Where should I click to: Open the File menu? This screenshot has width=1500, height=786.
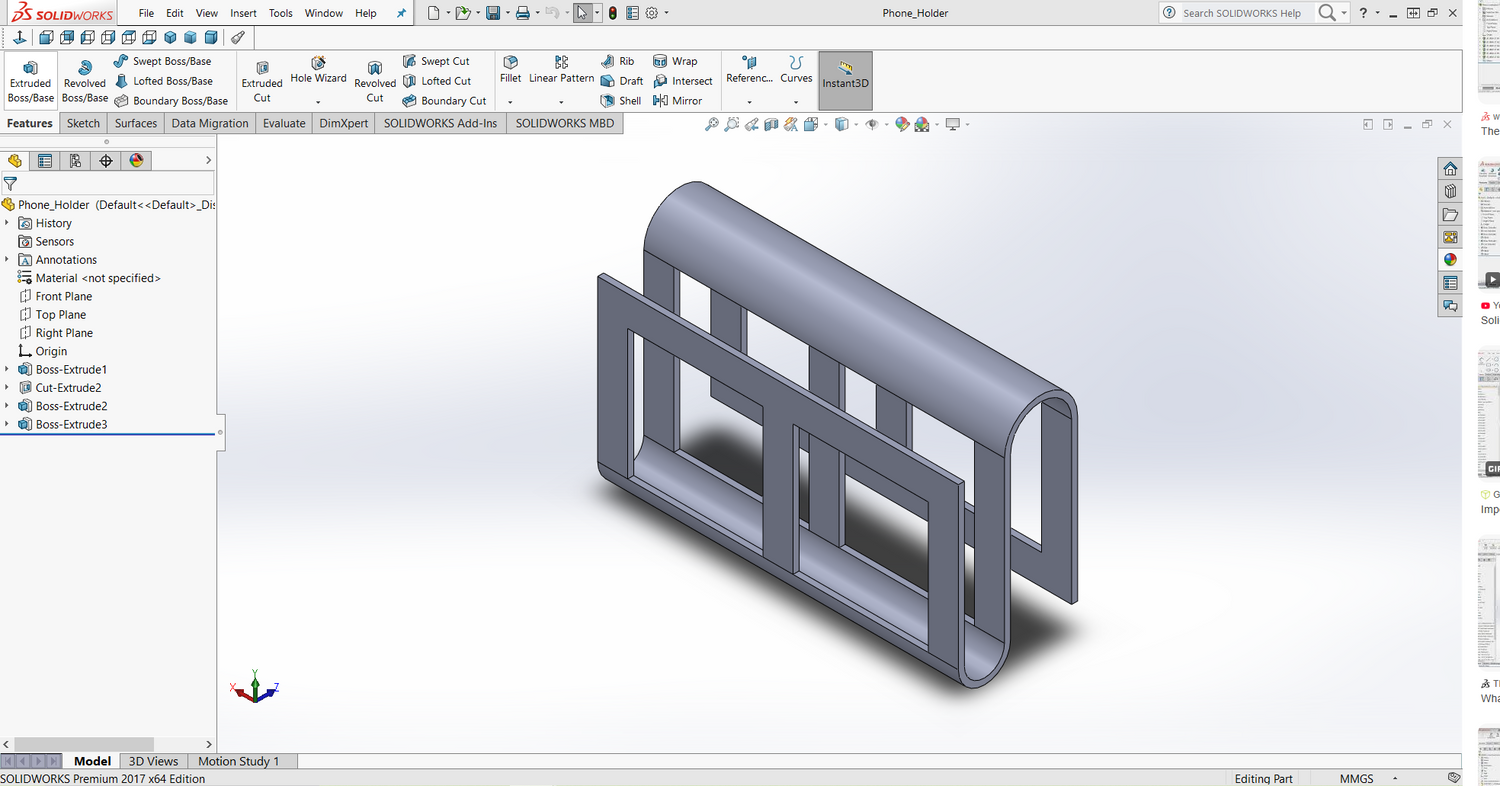[147, 13]
